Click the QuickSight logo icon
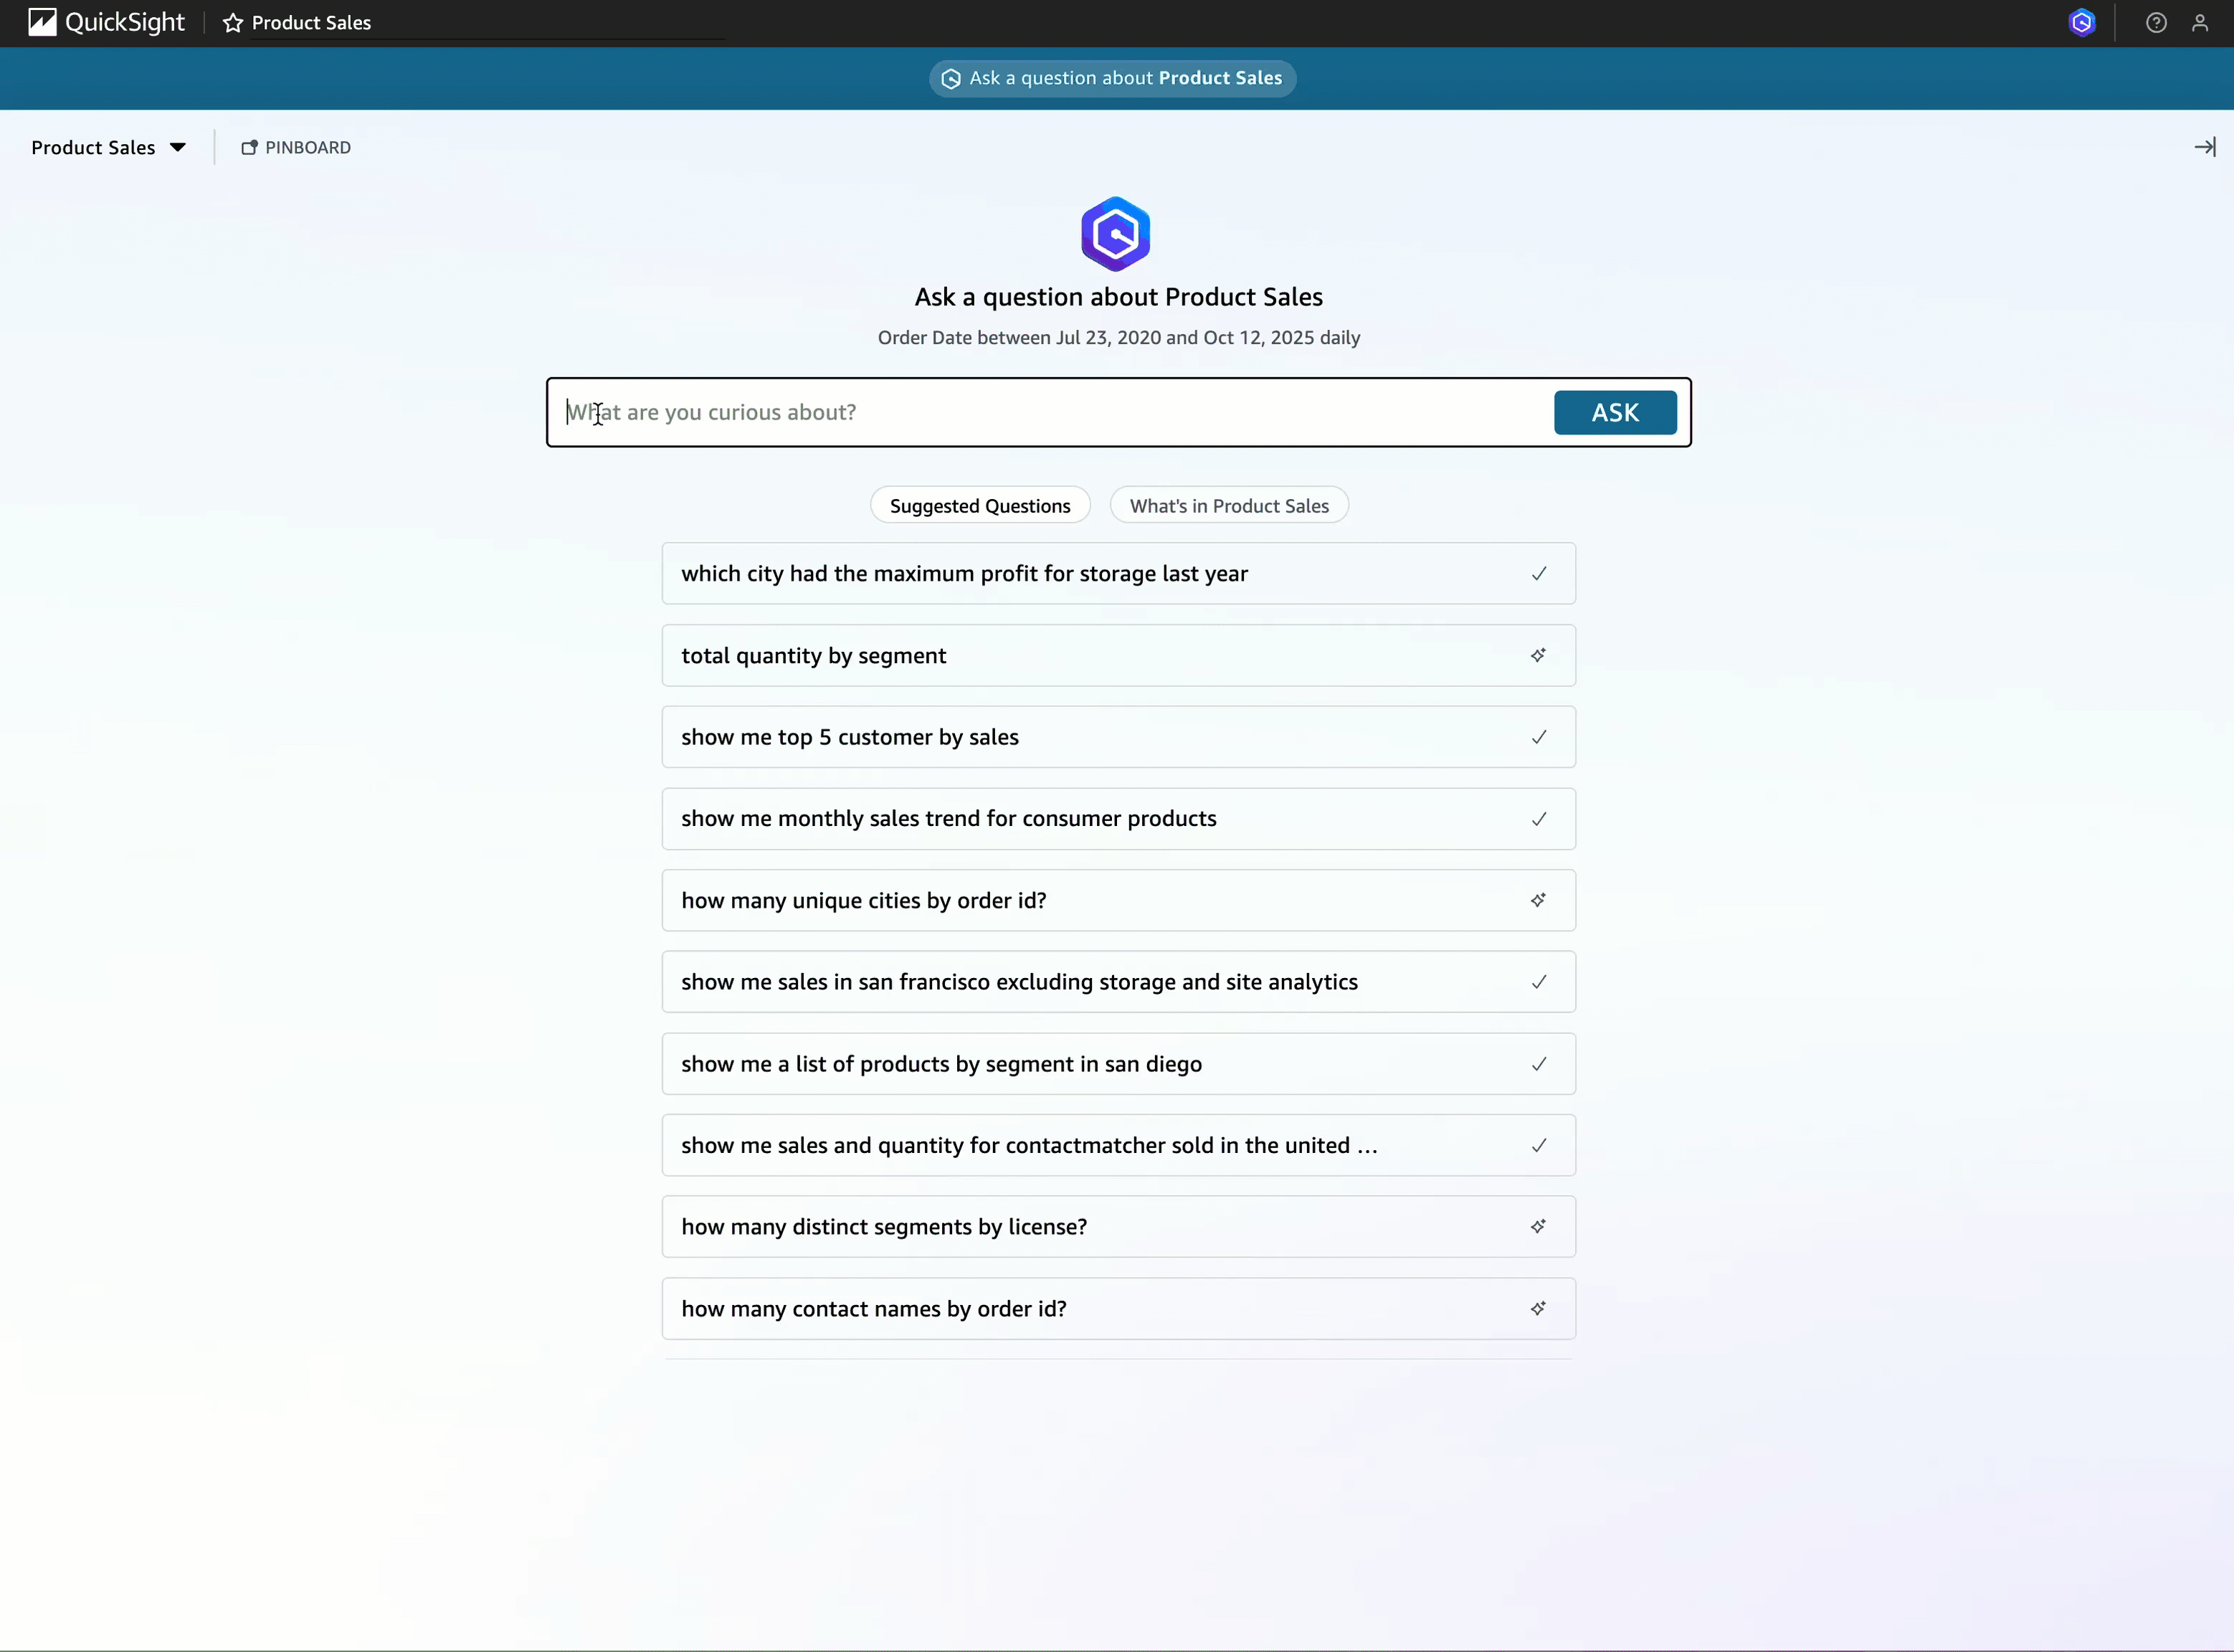This screenshot has width=2234, height=1652. pos(42,22)
